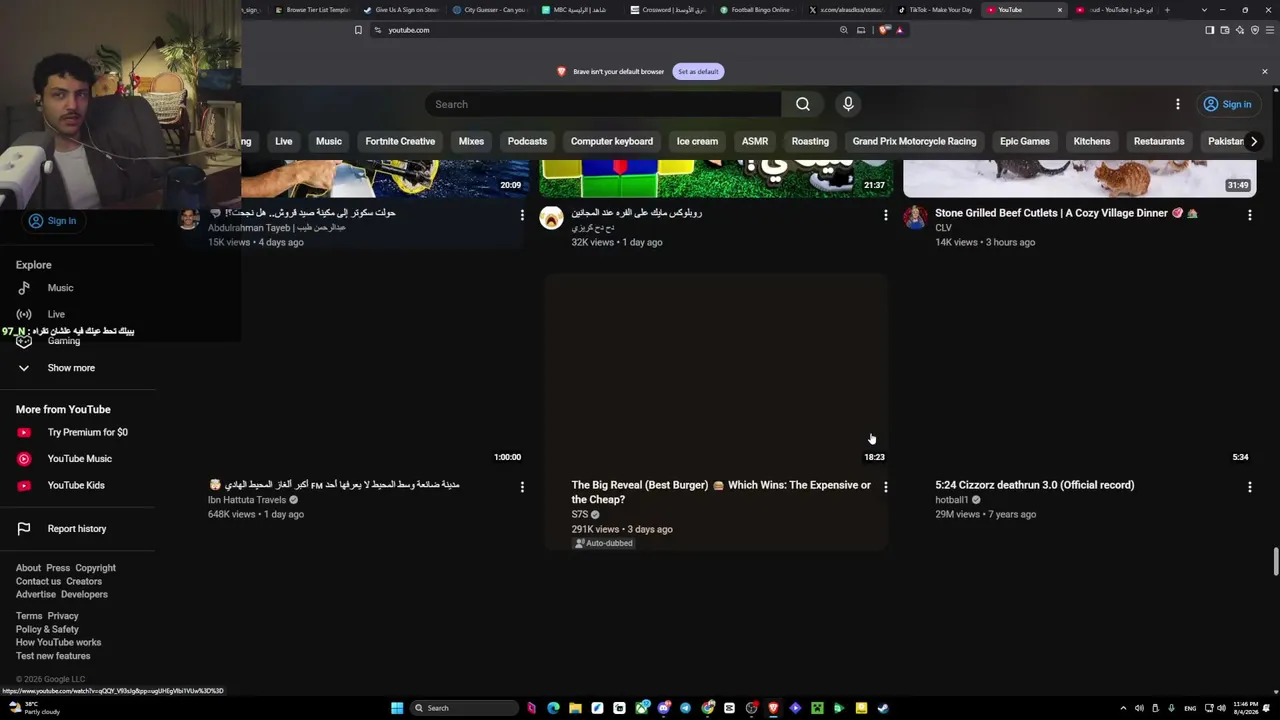The height and width of the screenshot is (720, 1280).
Task: Switch to the City Guesser browser tab
Action: 492,10
